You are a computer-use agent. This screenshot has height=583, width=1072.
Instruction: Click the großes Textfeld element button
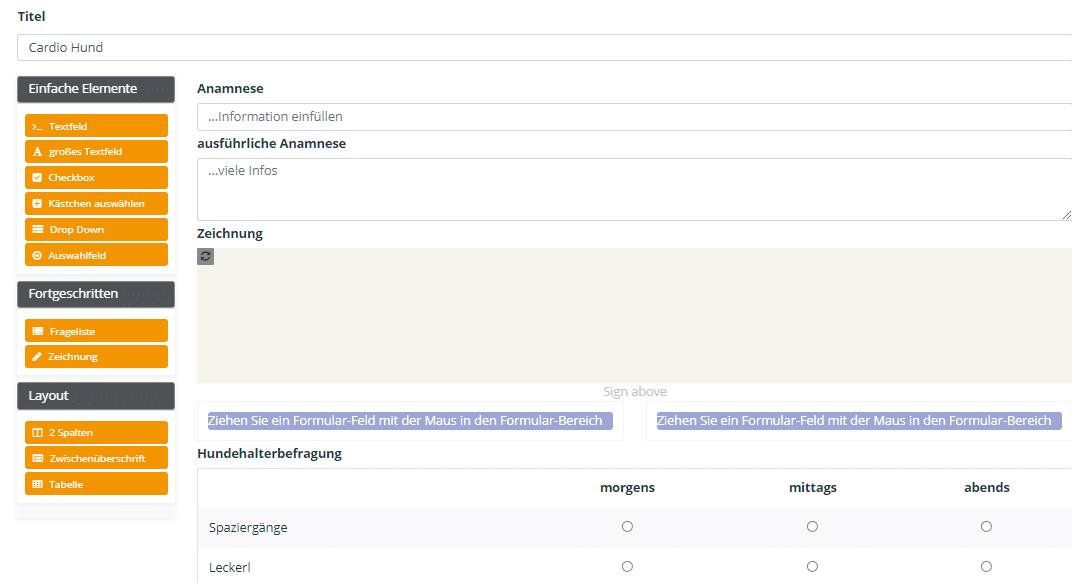tap(96, 152)
